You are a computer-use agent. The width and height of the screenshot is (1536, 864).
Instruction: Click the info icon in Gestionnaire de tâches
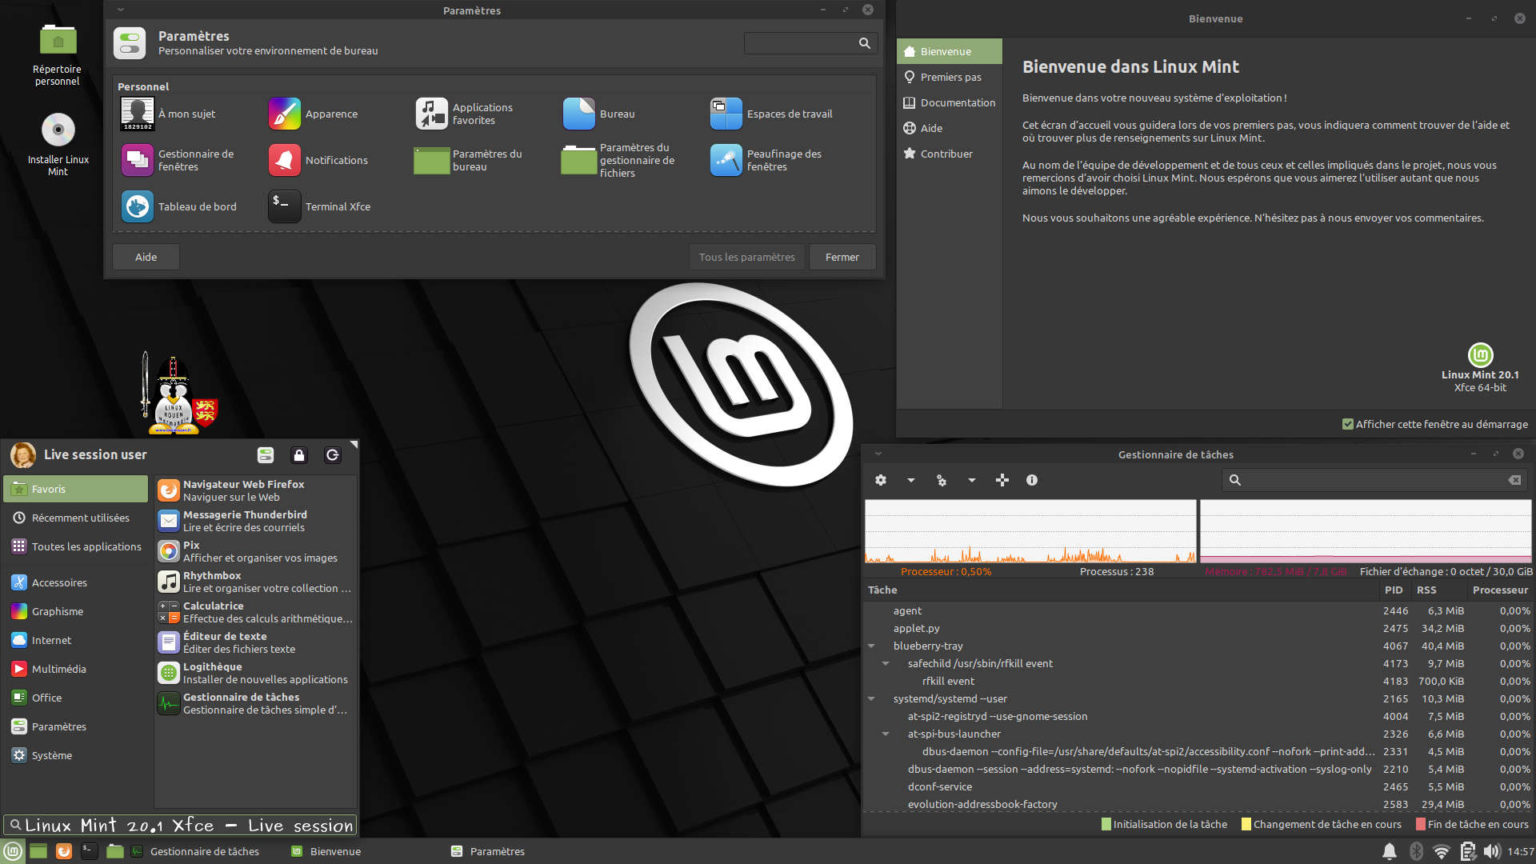(x=1032, y=480)
